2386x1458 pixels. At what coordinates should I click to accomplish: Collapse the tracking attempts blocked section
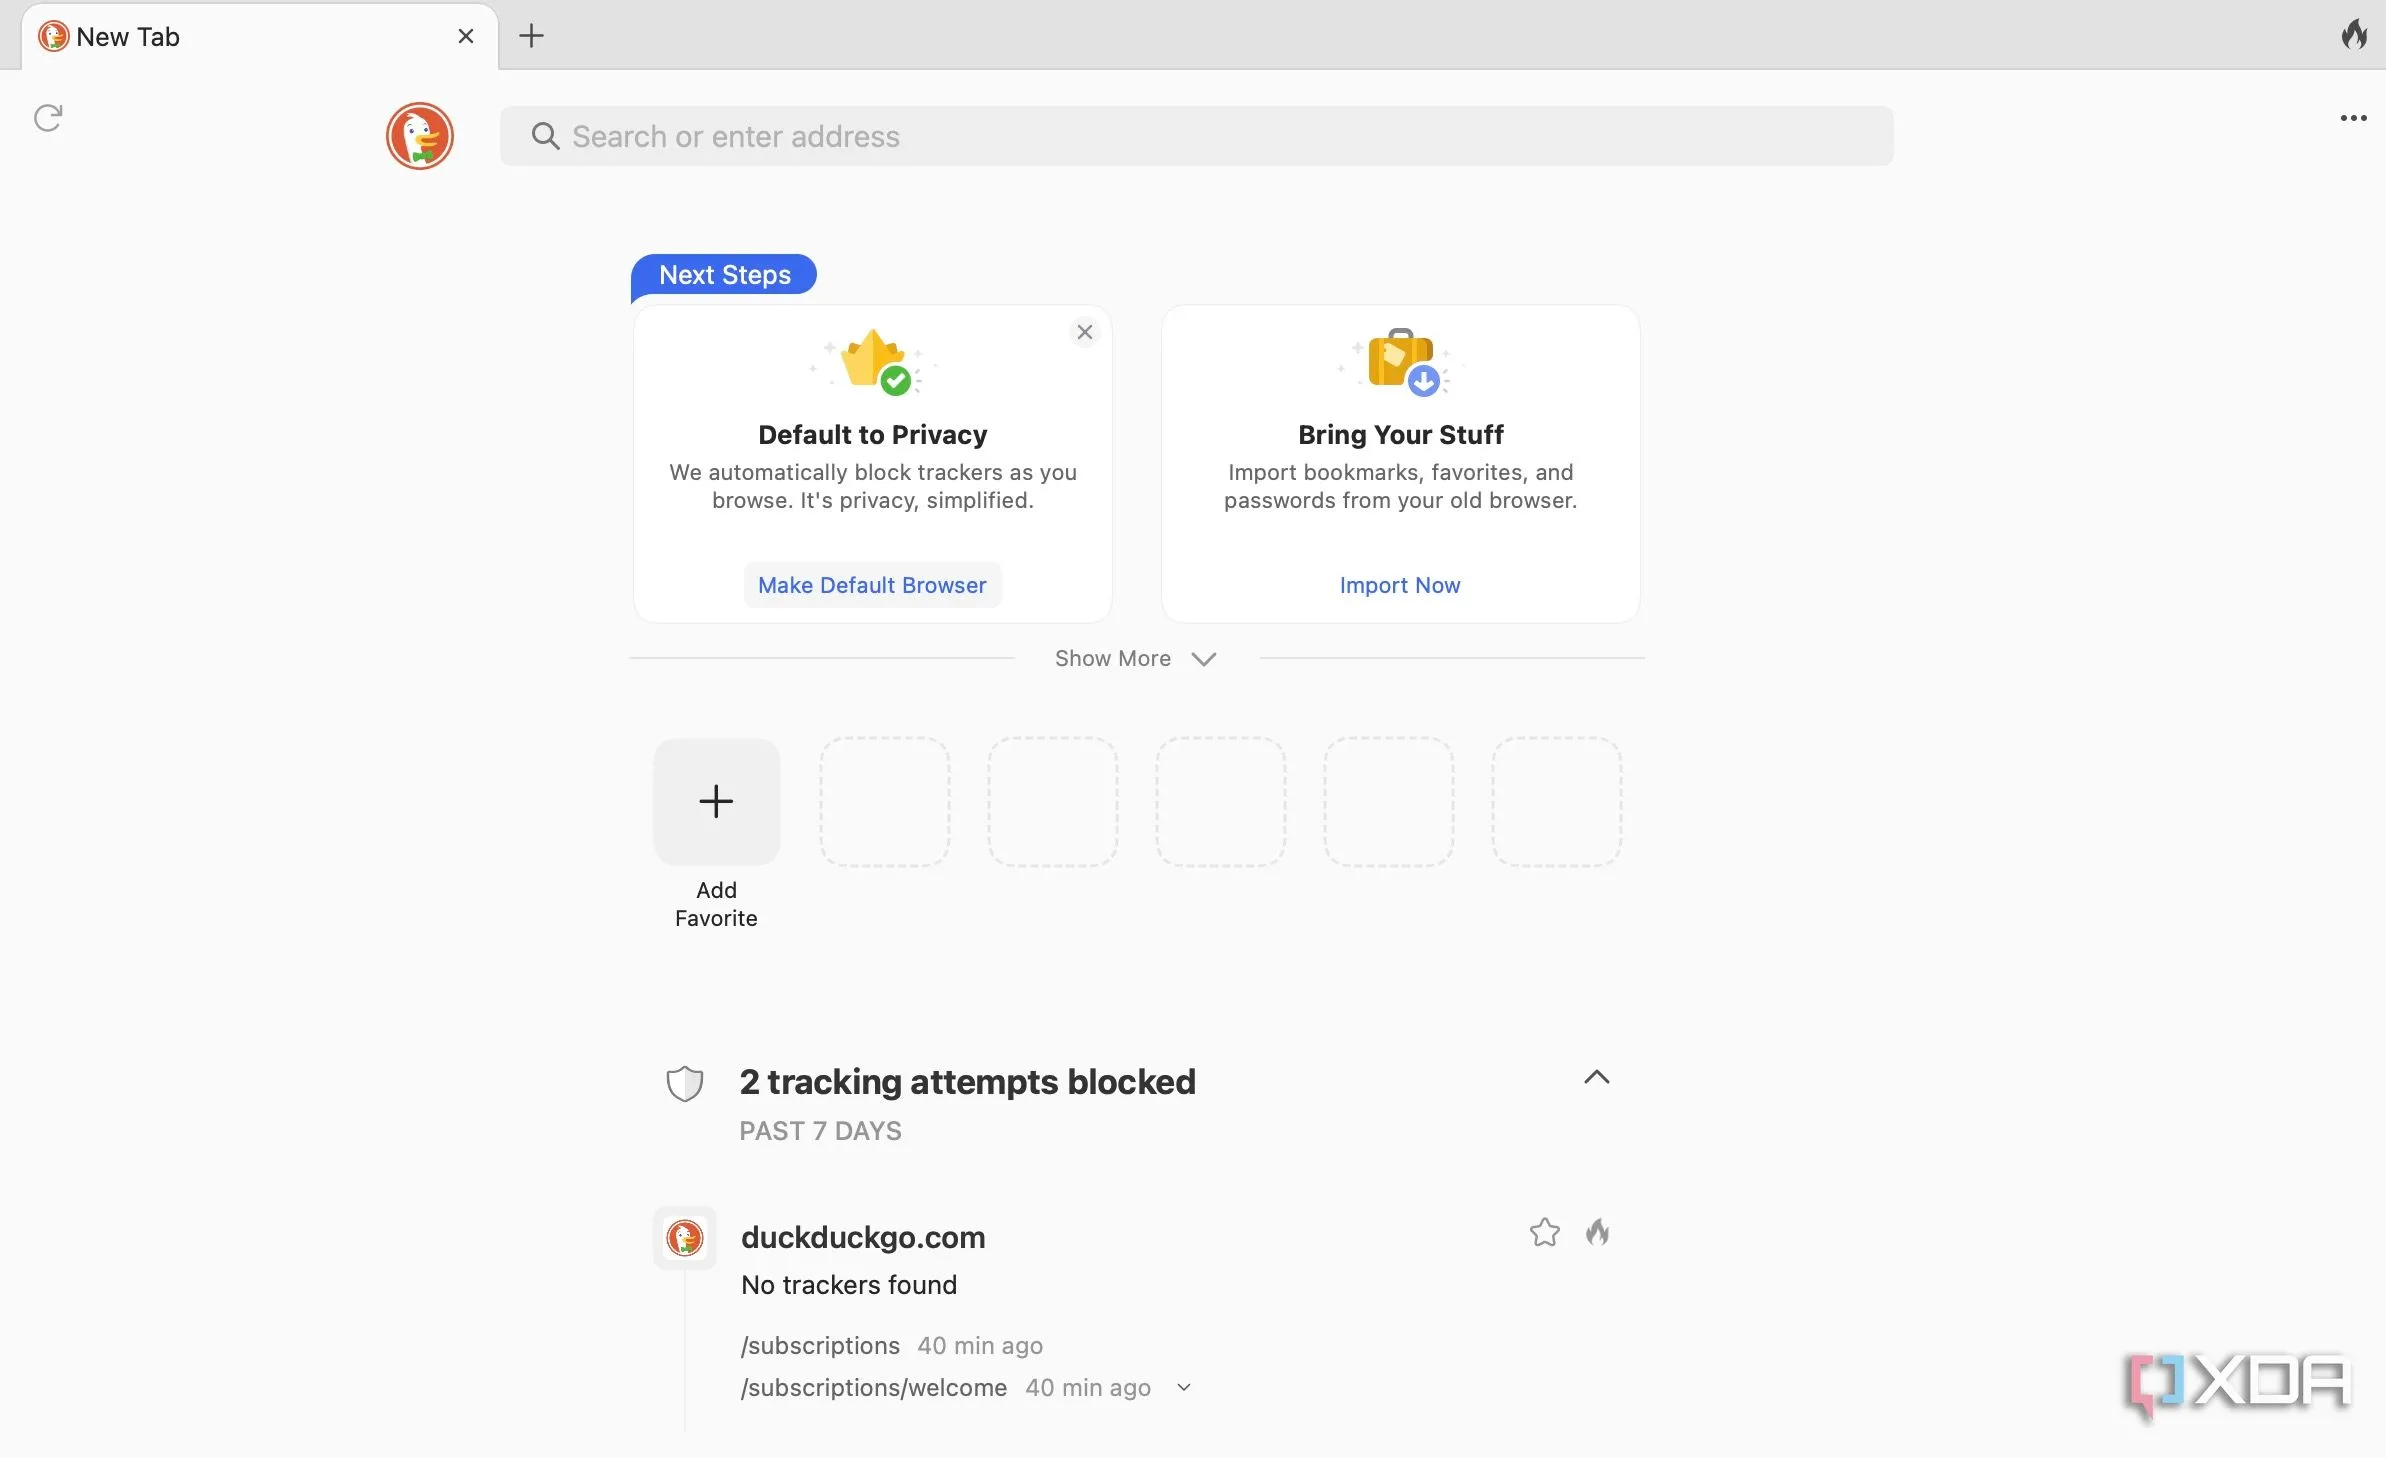pyautogui.click(x=1595, y=1078)
